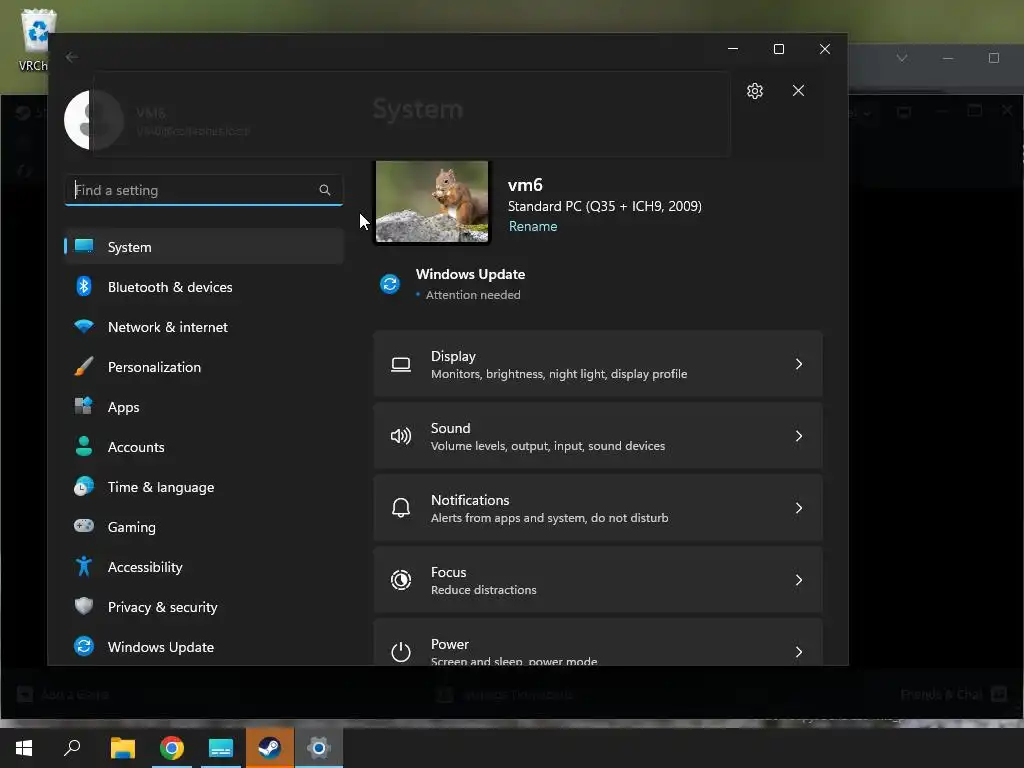
Task: Click the Time & language clock icon
Action: coord(84,487)
